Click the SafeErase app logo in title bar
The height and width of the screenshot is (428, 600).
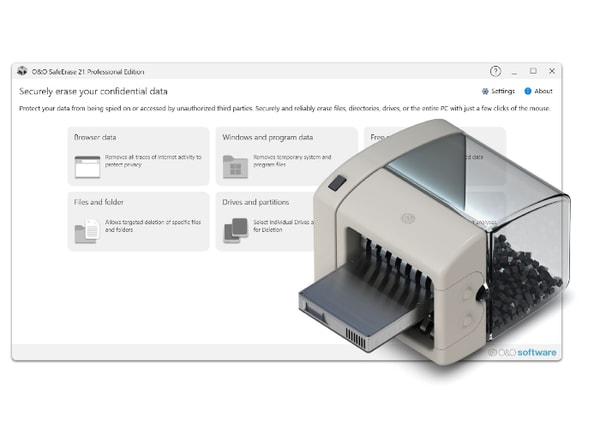click(22, 71)
